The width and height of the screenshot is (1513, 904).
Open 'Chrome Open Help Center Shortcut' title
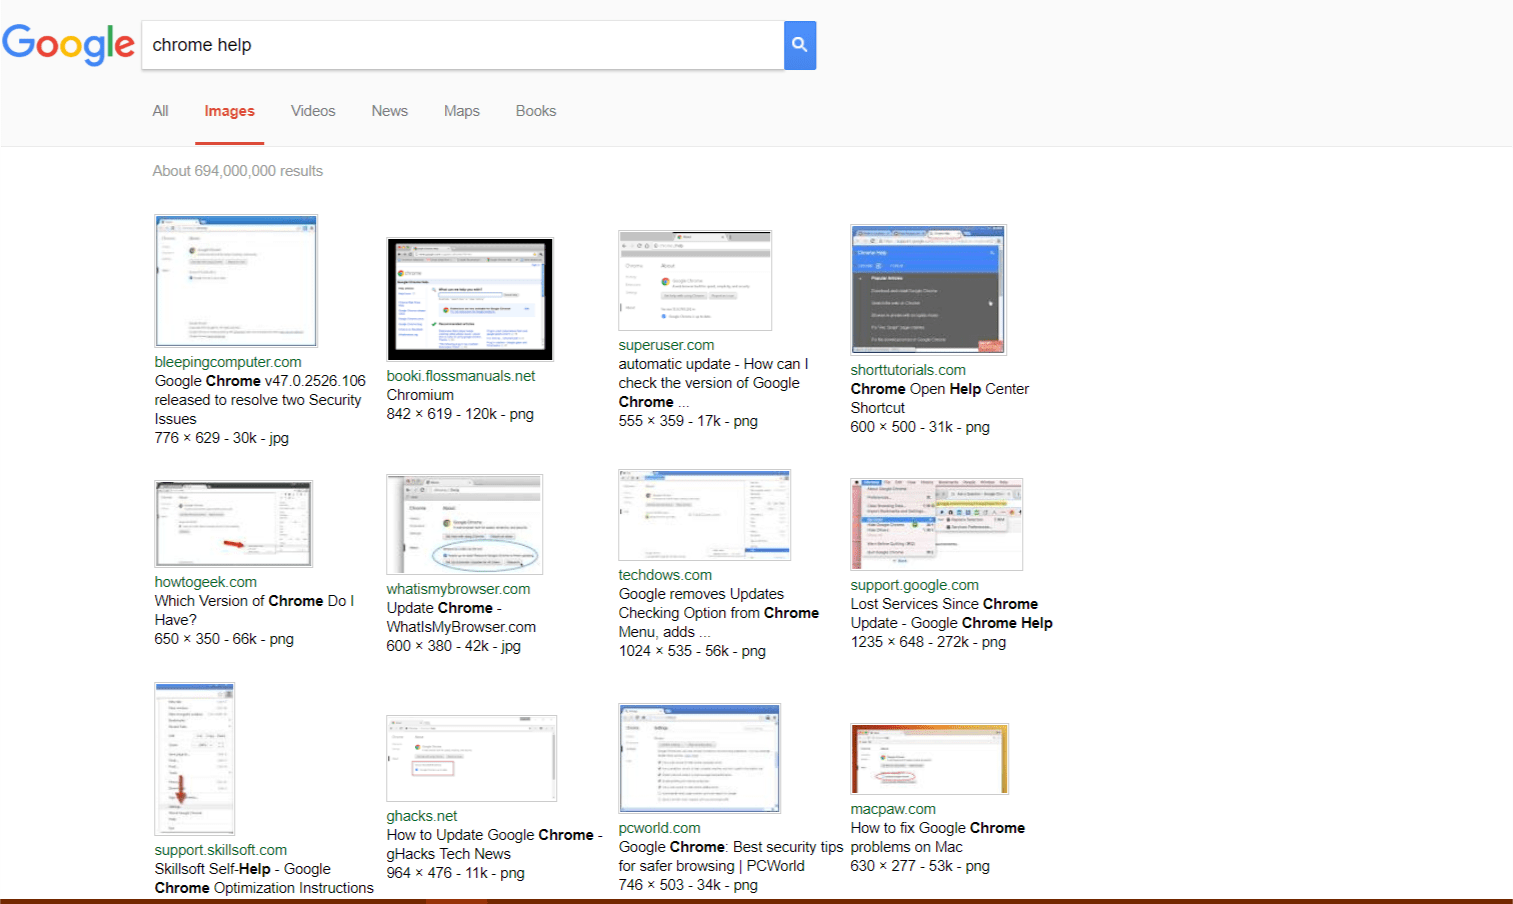[940, 398]
